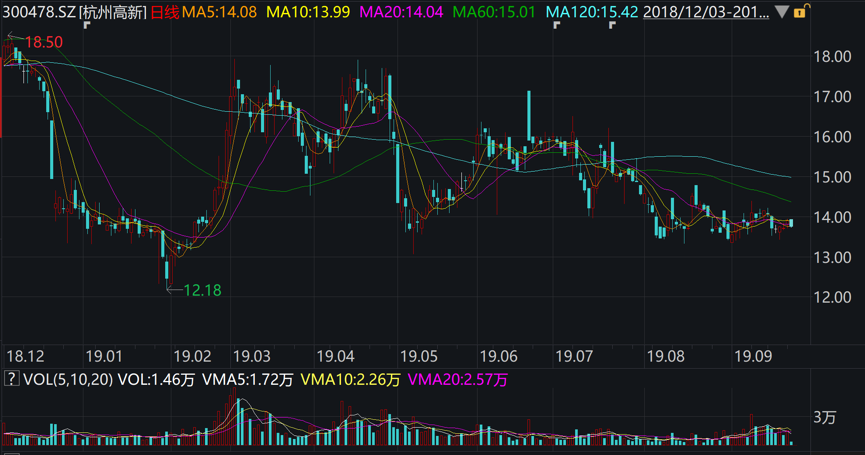
Task: Click the stock code 300478.SZ
Action: click(x=38, y=12)
